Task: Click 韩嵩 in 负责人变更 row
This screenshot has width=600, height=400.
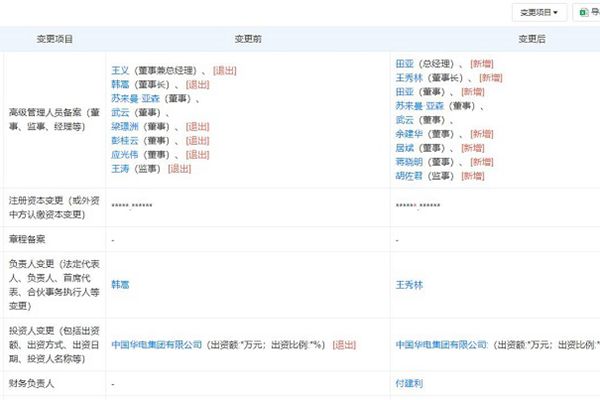Action: [121, 285]
